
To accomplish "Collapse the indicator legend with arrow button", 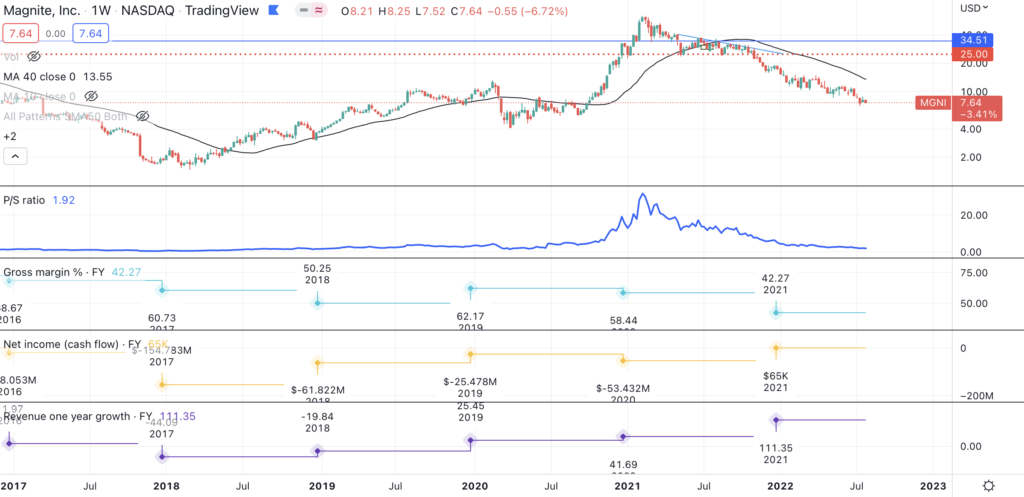I will coord(16,156).
